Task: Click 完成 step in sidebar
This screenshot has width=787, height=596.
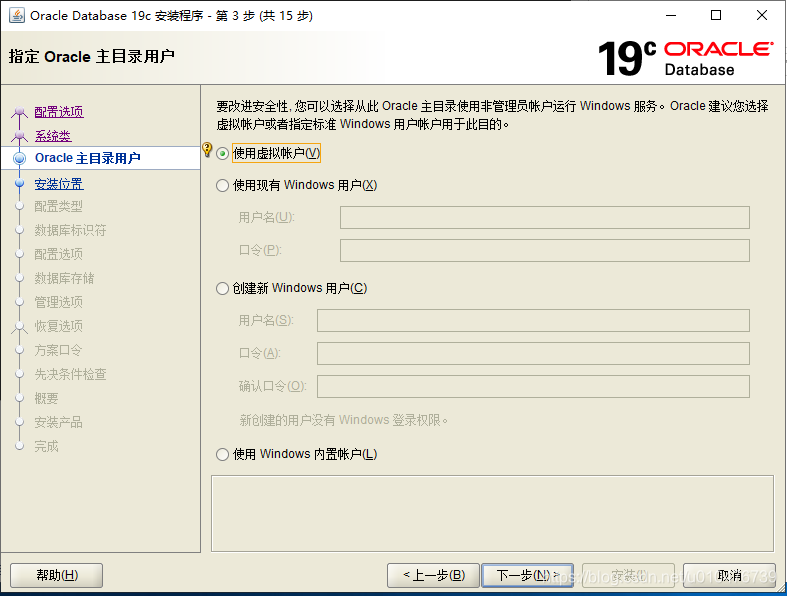Action: [46, 446]
